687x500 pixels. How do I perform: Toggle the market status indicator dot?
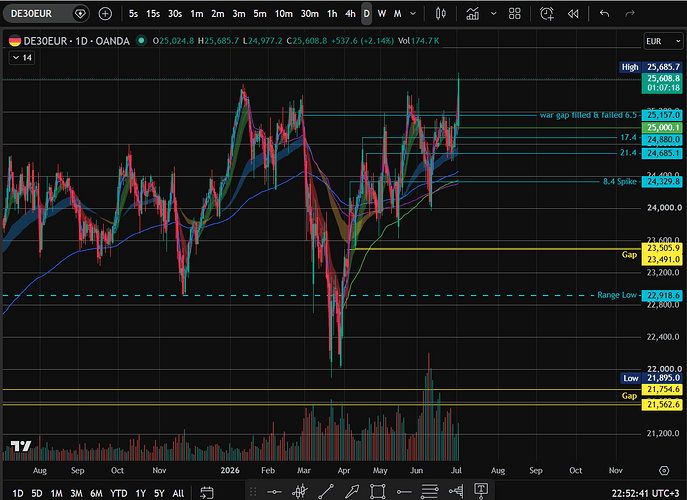point(141,41)
